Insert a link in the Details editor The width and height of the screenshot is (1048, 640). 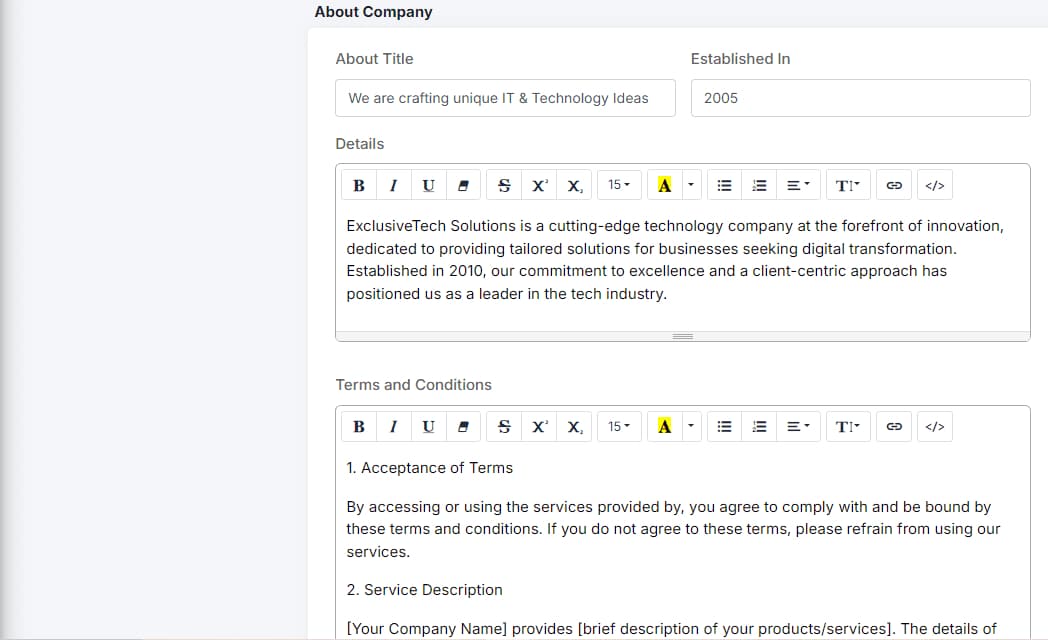pyautogui.click(x=895, y=185)
